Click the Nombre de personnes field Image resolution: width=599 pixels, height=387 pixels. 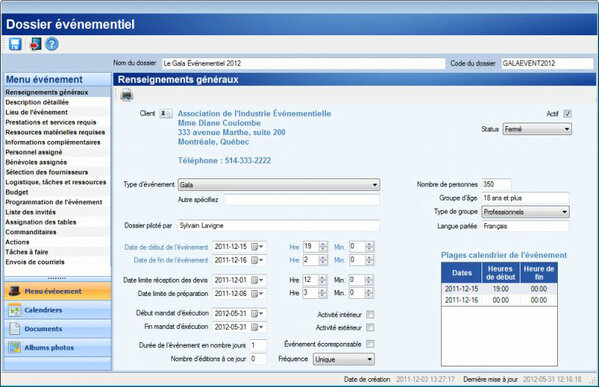(x=496, y=184)
